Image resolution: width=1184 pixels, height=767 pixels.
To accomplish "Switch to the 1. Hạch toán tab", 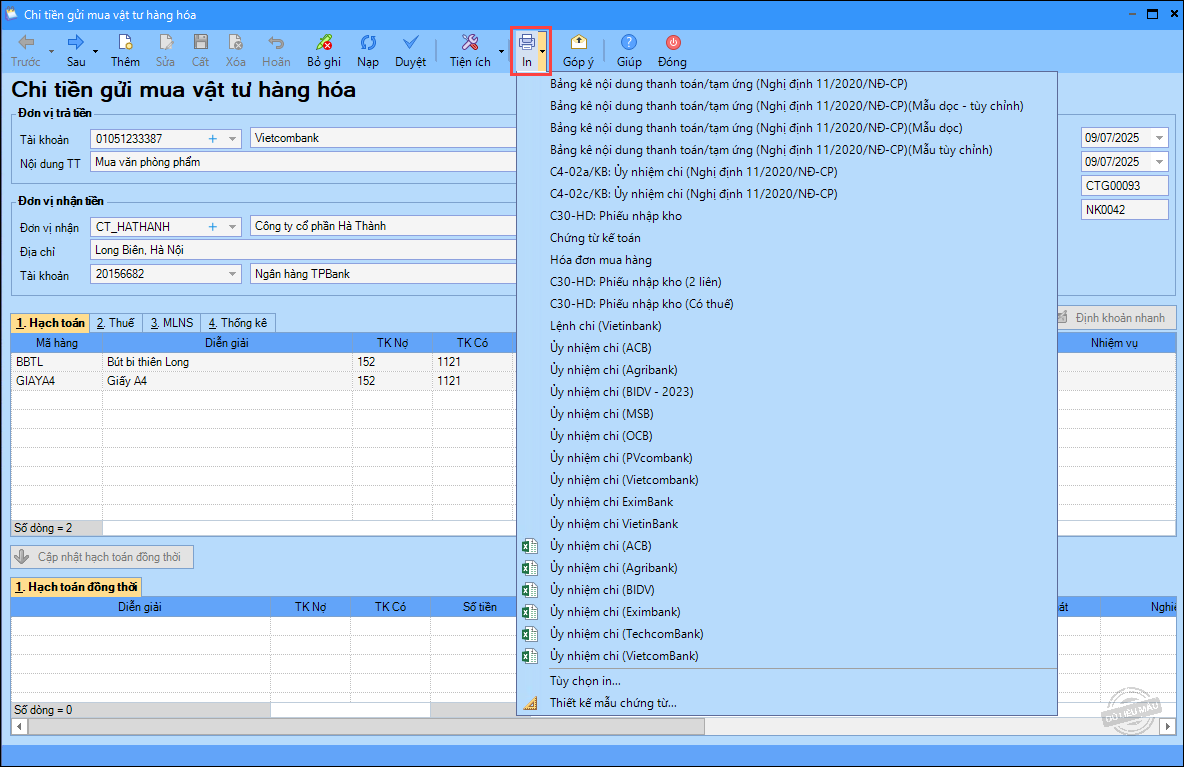I will (50, 323).
